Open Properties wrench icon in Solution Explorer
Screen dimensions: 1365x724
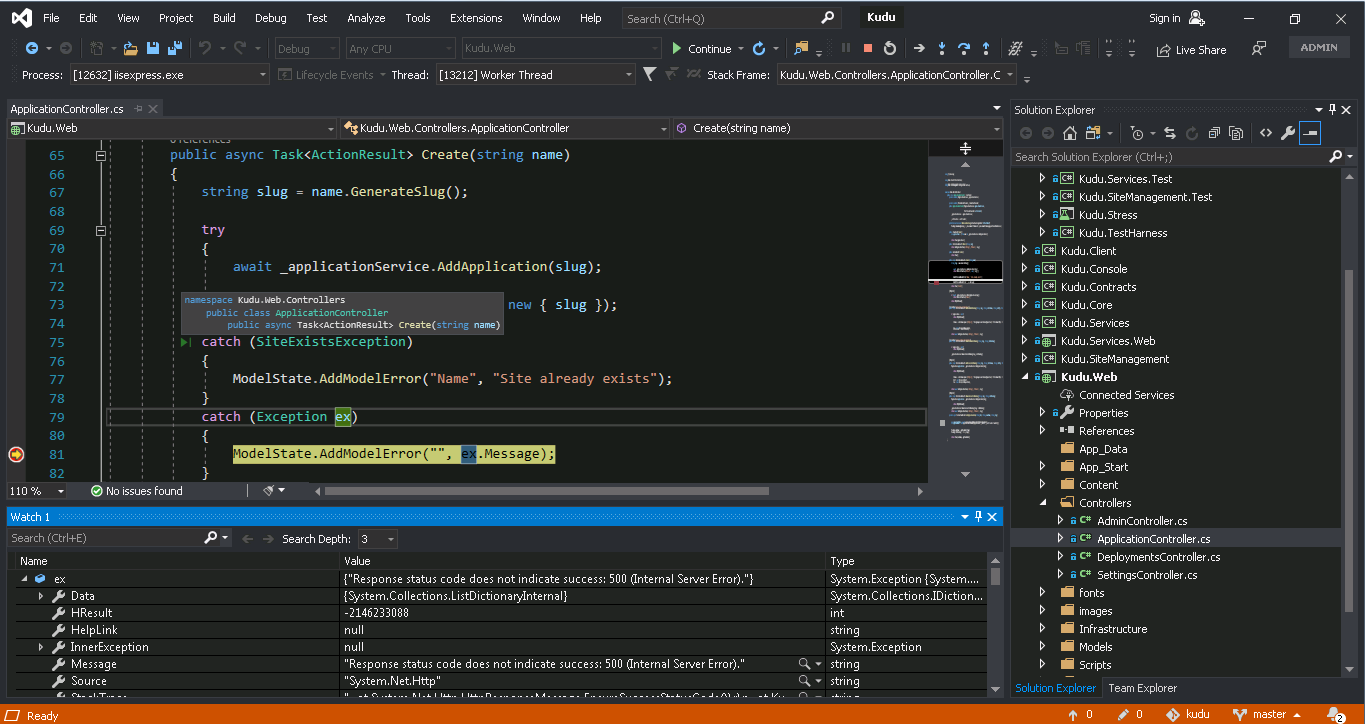(x=1288, y=133)
